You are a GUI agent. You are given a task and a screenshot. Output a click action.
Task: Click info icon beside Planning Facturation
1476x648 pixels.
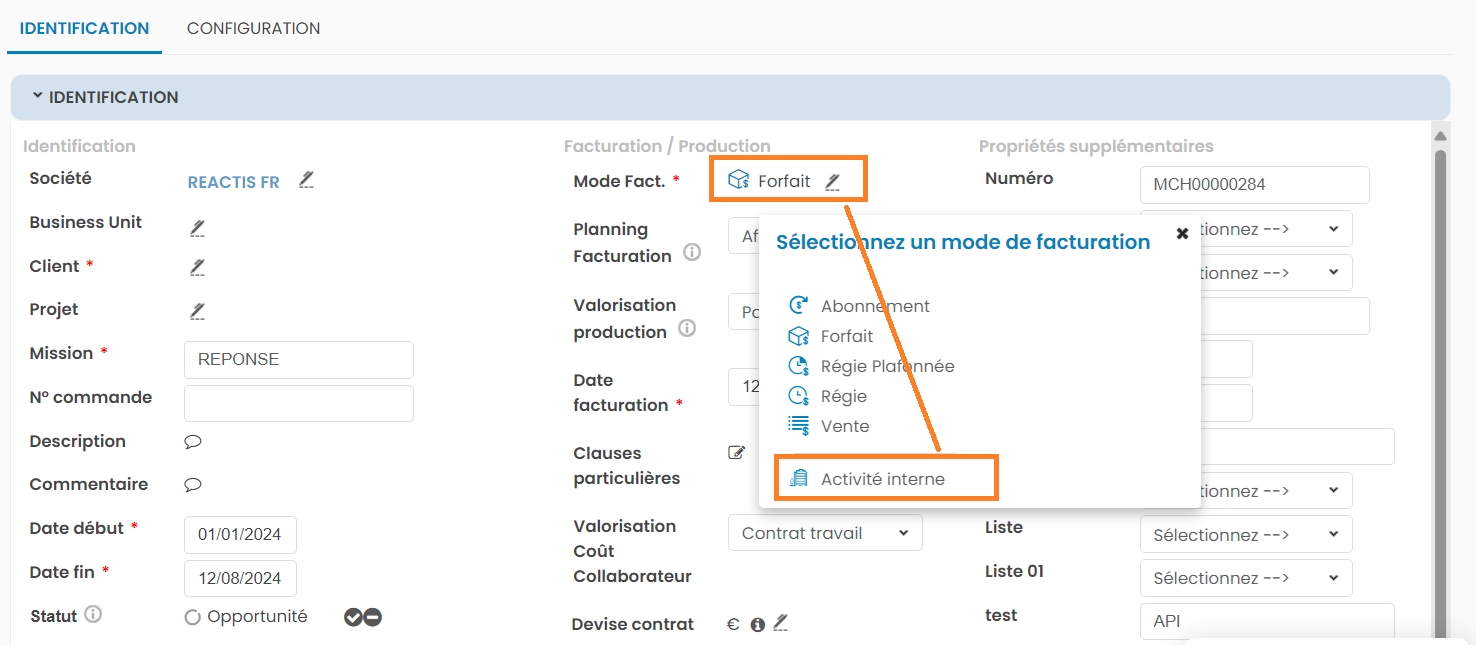point(691,253)
